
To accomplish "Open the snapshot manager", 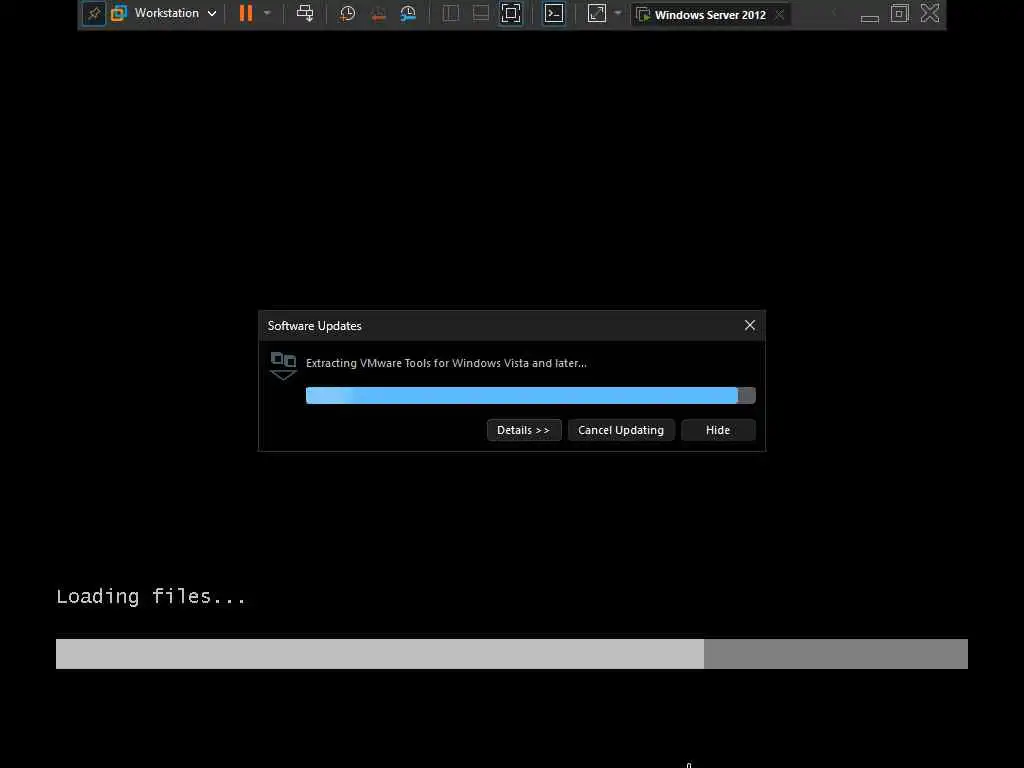I will 408,13.
